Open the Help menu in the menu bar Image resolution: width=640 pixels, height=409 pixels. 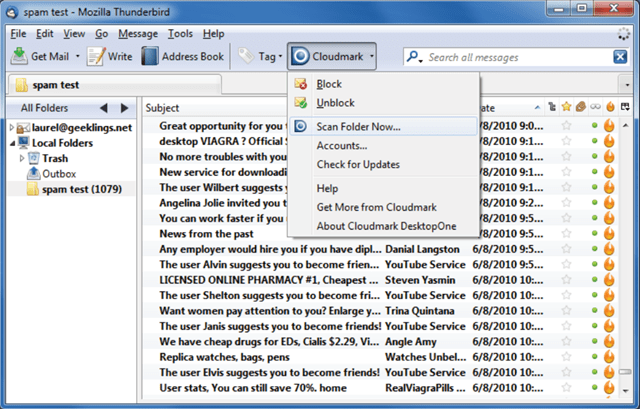[x=213, y=34]
